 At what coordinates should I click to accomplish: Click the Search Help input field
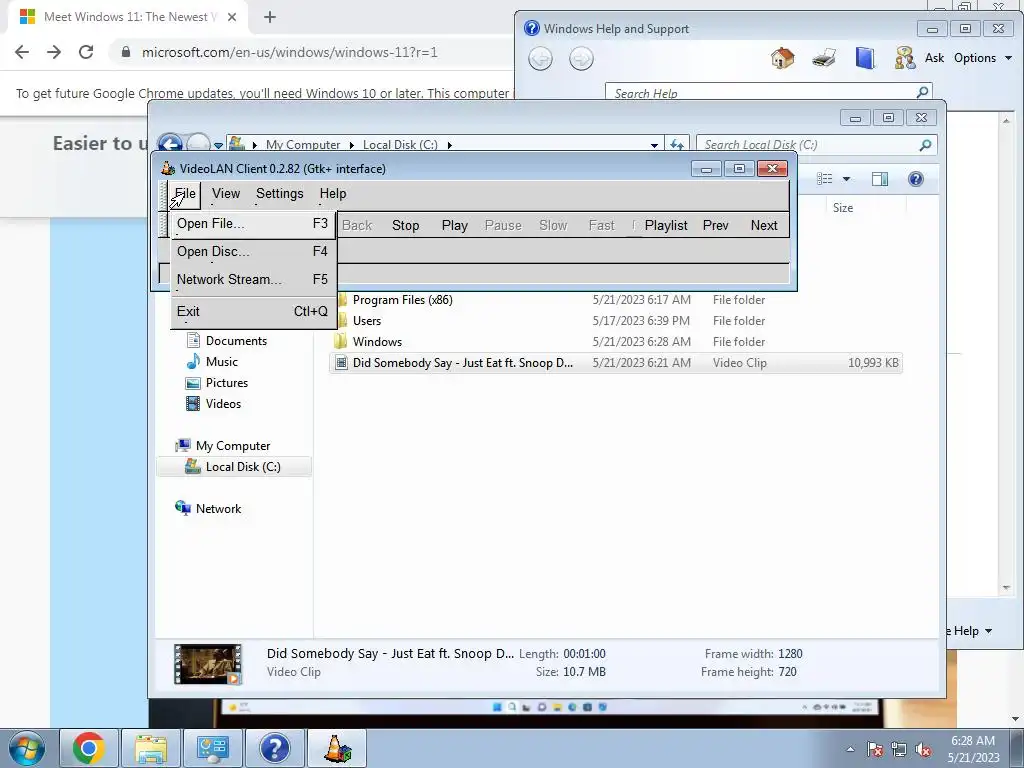(761, 93)
